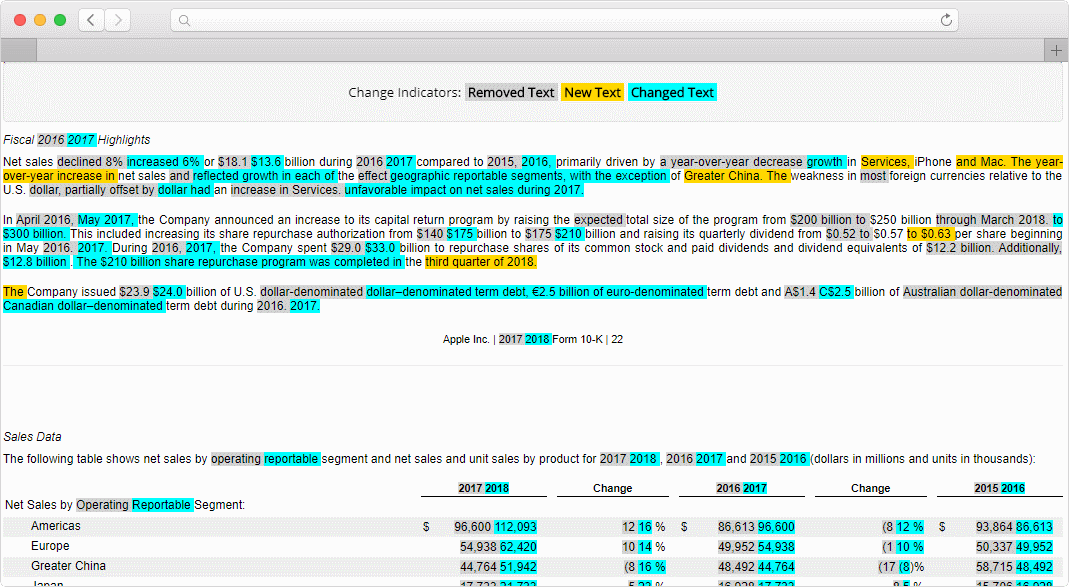Click the 'Canadian dollar–denominated' changed text
Image resolution: width=1069 pixels, height=587 pixels.
(83, 306)
